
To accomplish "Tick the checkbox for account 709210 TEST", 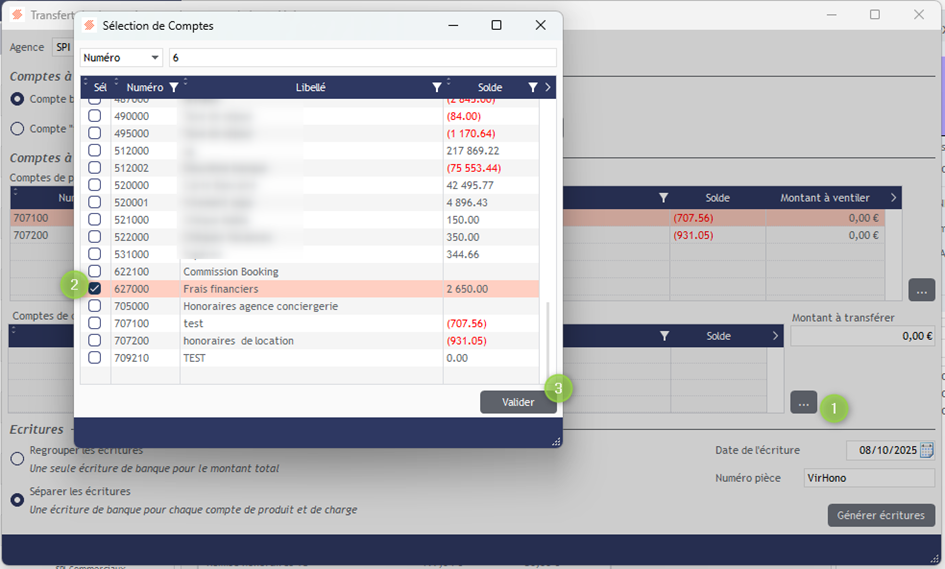I will 95,357.
